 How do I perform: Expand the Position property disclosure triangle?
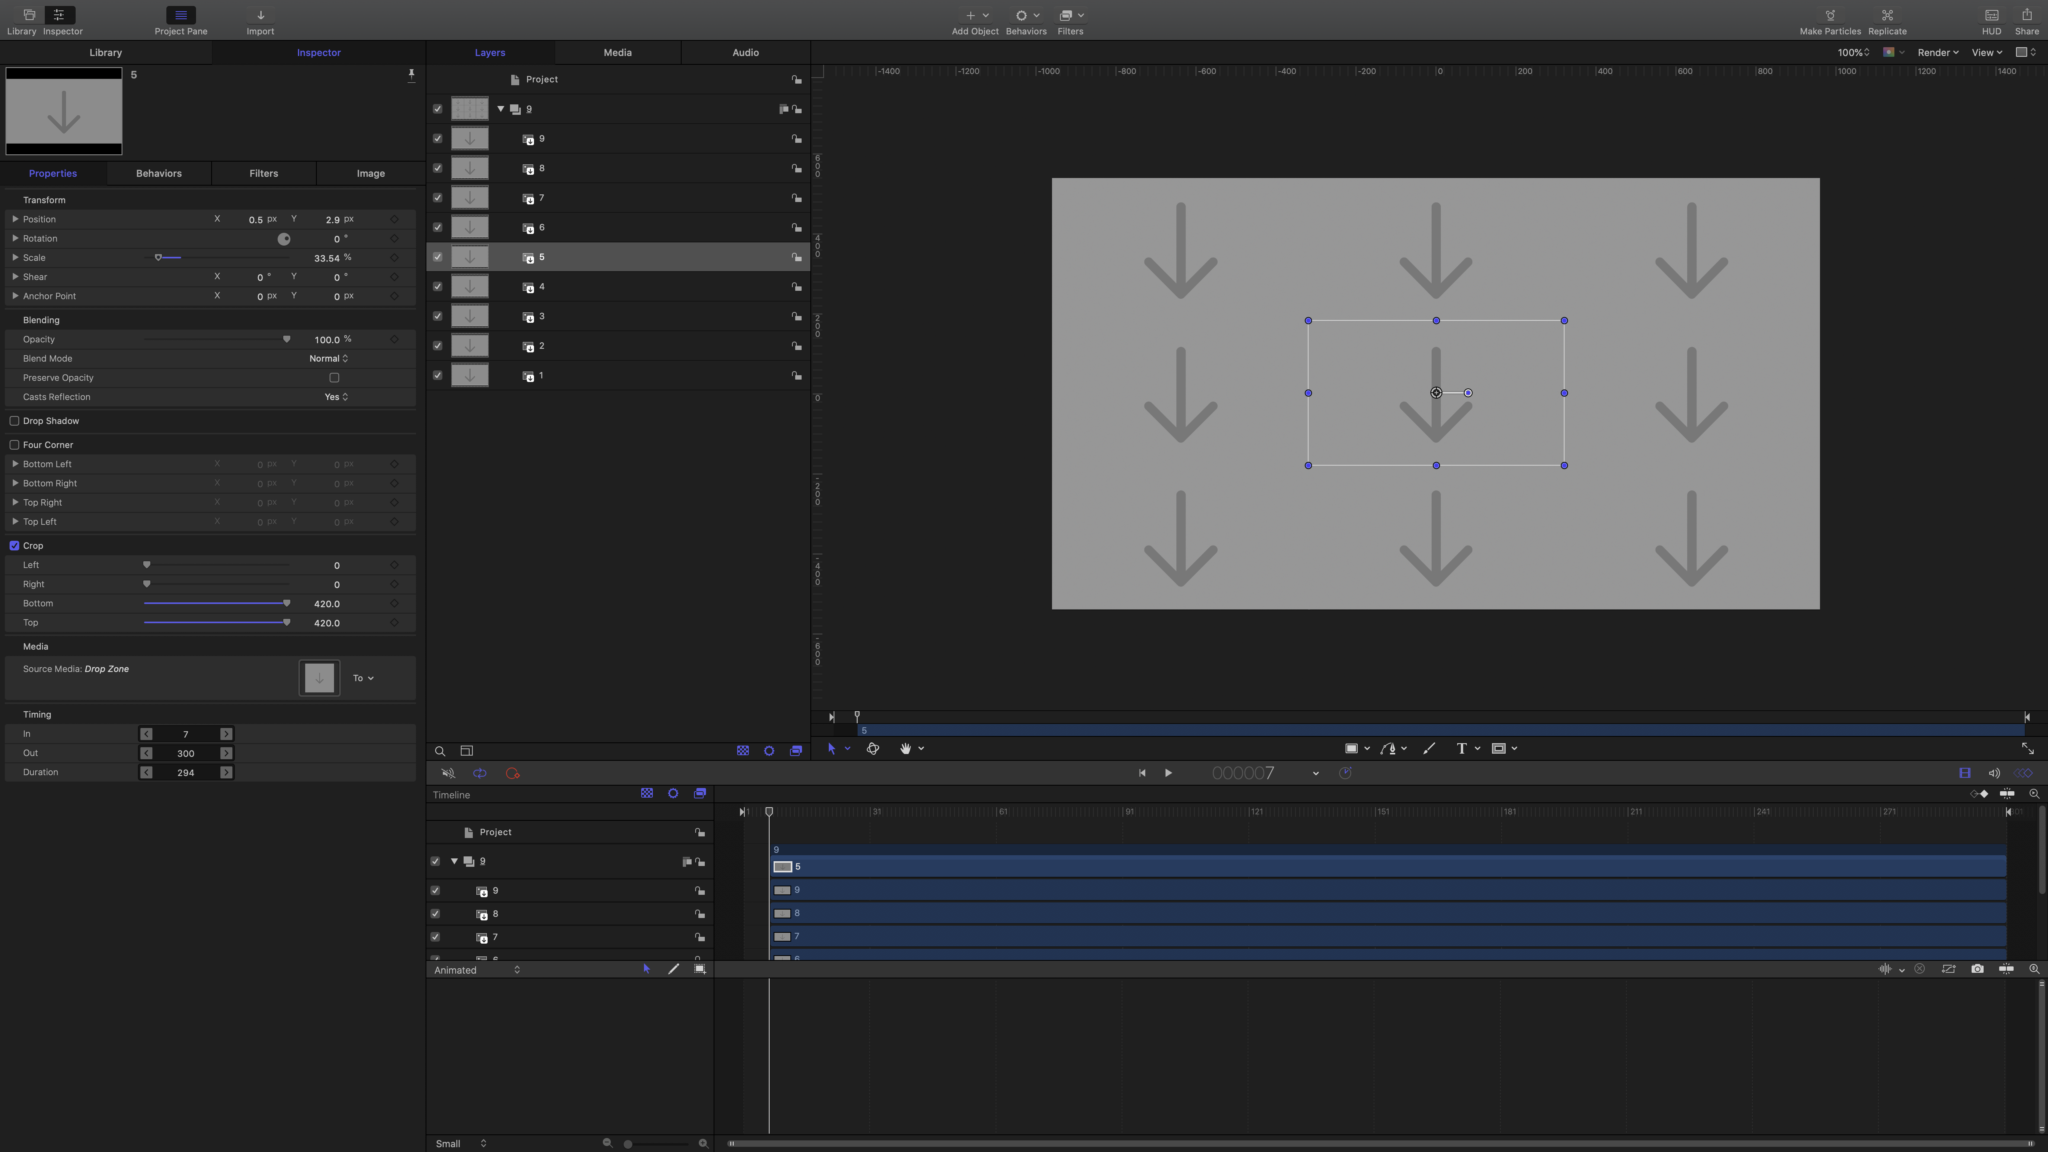point(14,219)
